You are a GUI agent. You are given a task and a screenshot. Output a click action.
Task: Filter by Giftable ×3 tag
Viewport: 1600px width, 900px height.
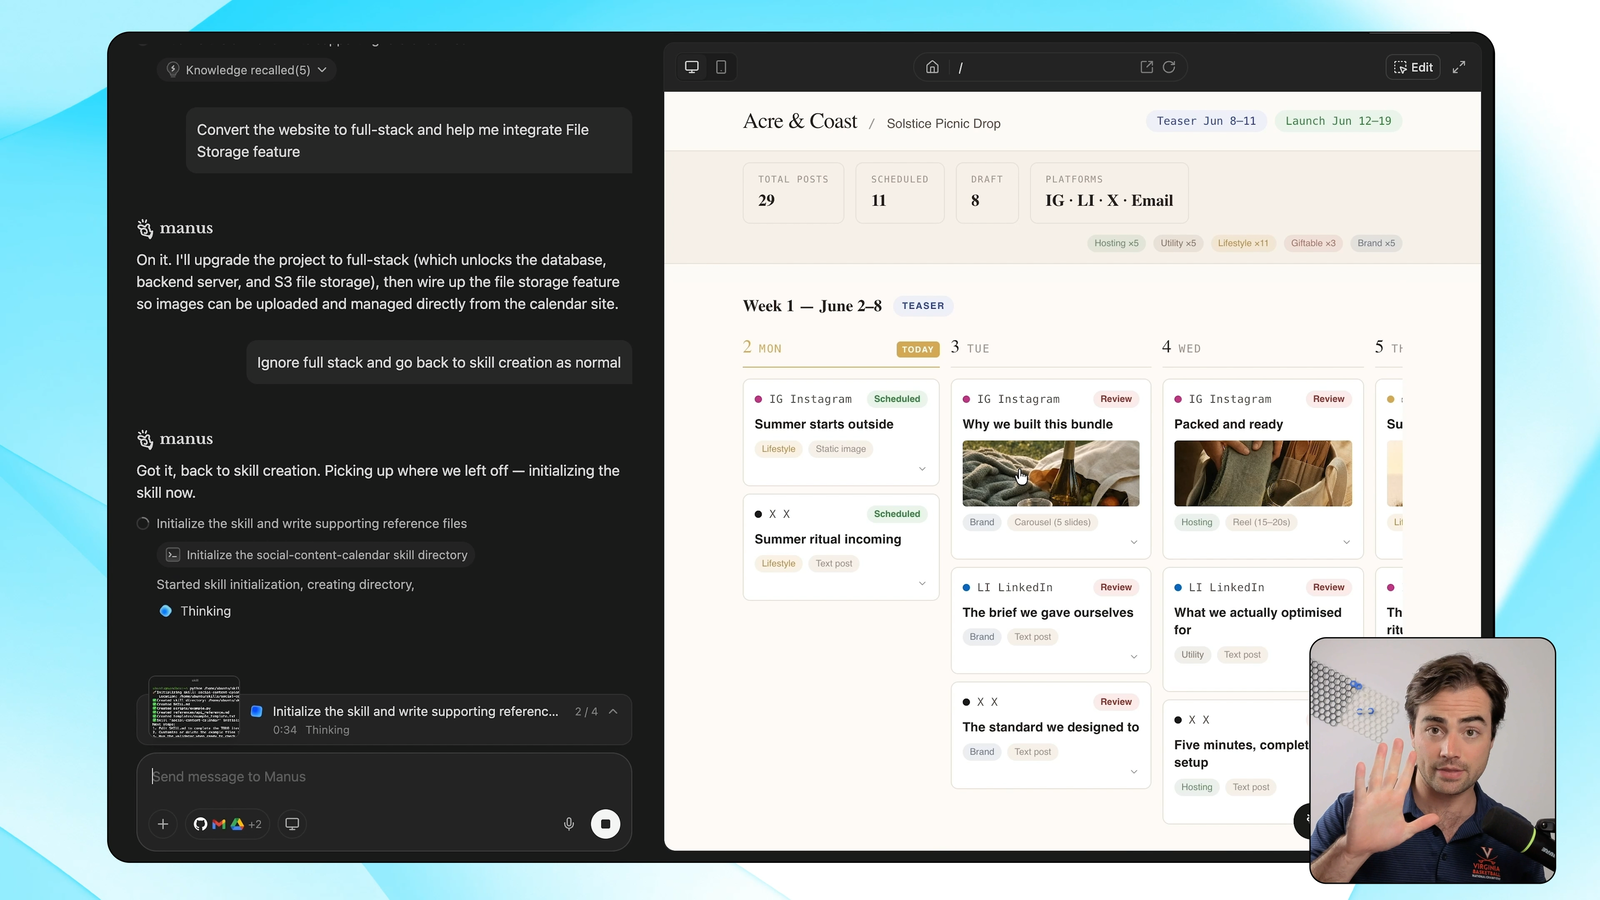coord(1313,243)
